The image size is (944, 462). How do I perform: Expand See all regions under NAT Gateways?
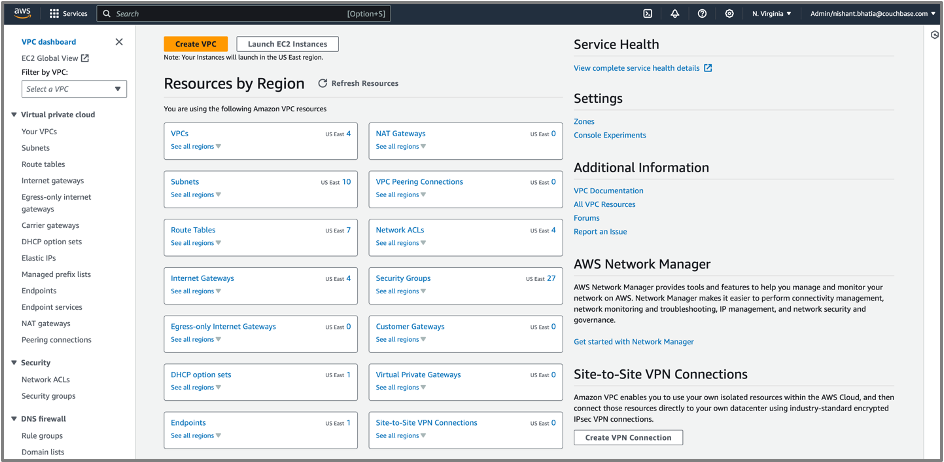pyautogui.click(x=400, y=146)
